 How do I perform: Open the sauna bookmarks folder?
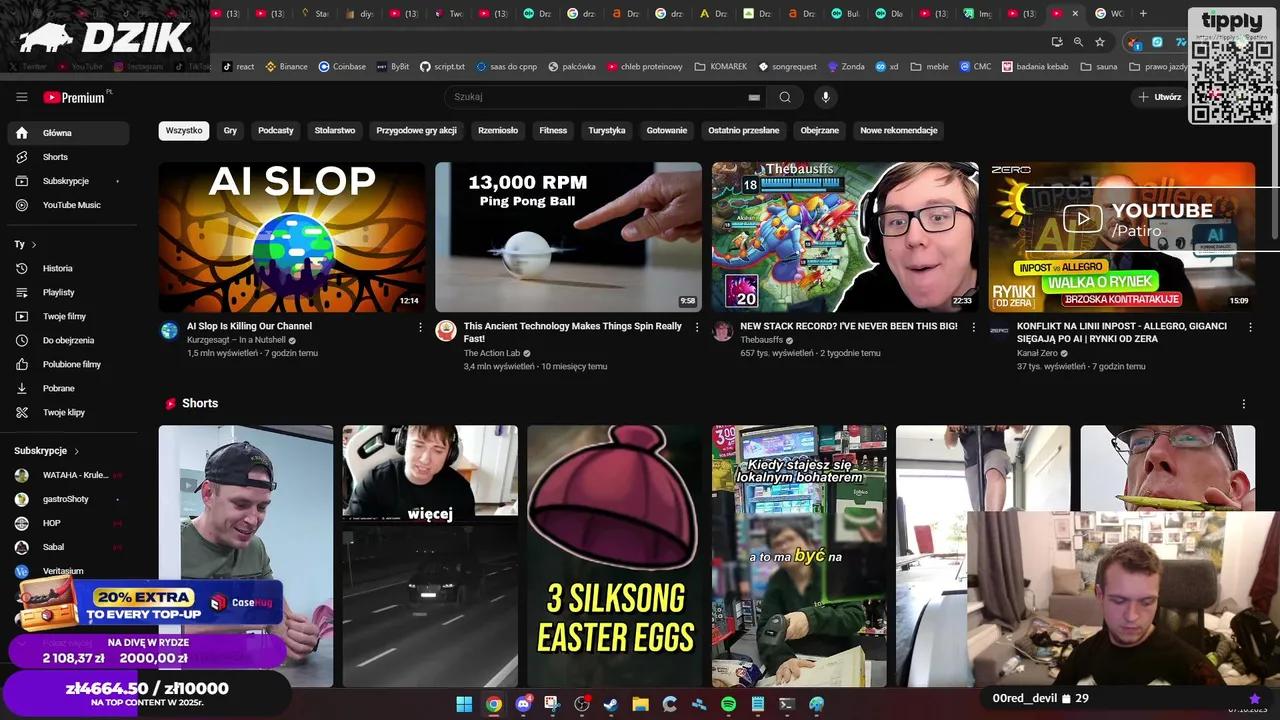click(x=1098, y=67)
